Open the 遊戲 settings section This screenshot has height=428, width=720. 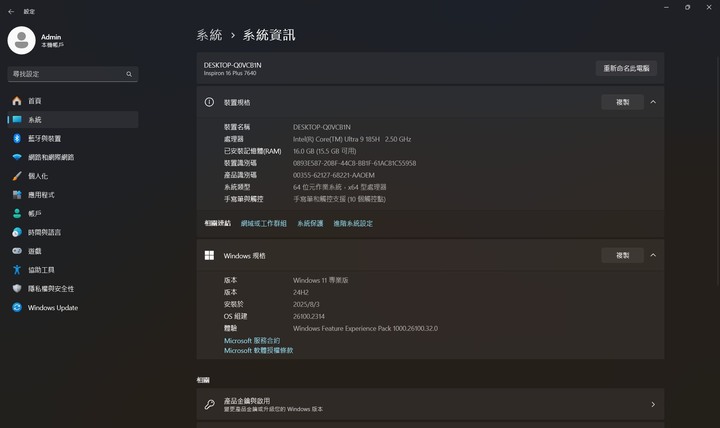(73, 251)
